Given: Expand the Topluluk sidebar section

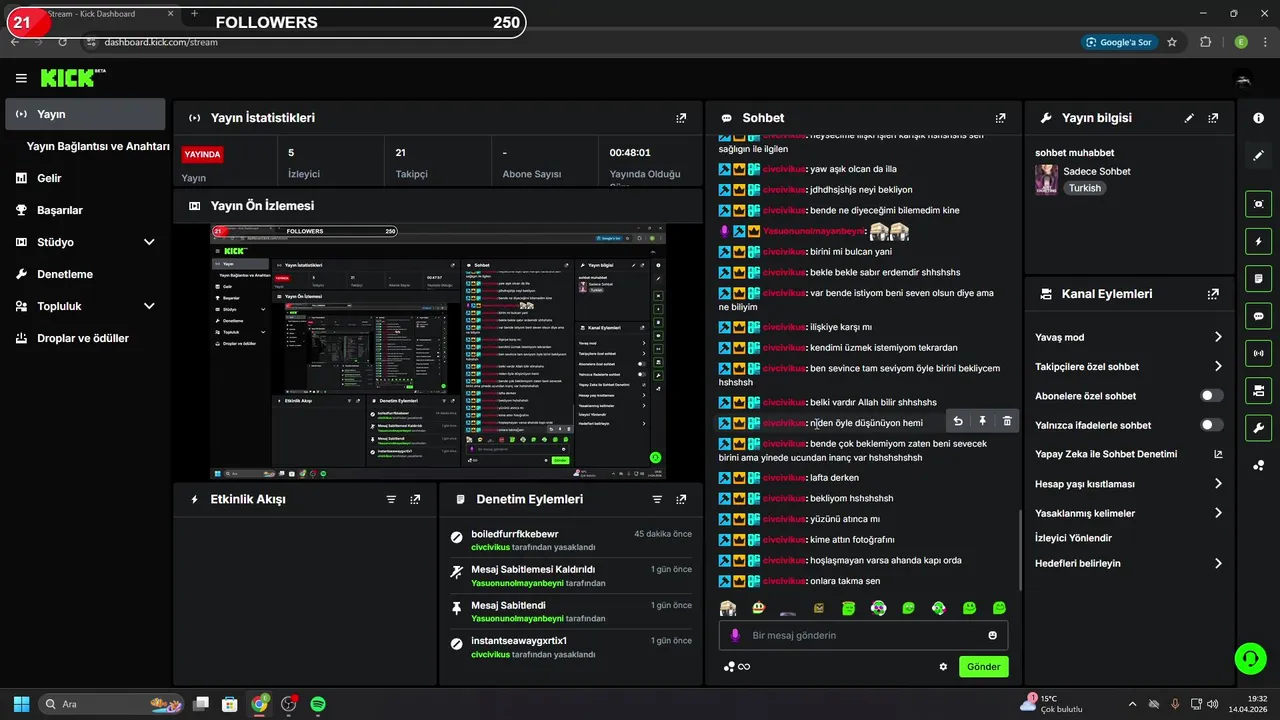Looking at the screenshot, I should pyautogui.click(x=149, y=306).
